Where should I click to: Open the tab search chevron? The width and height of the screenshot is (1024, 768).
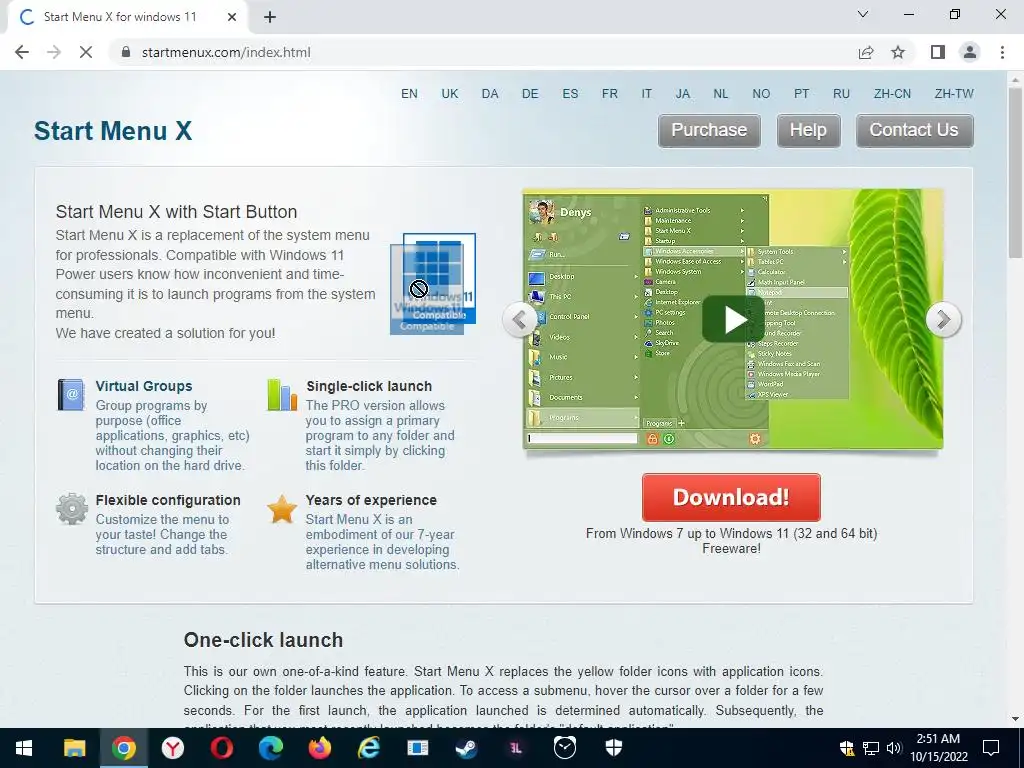pos(863,14)
